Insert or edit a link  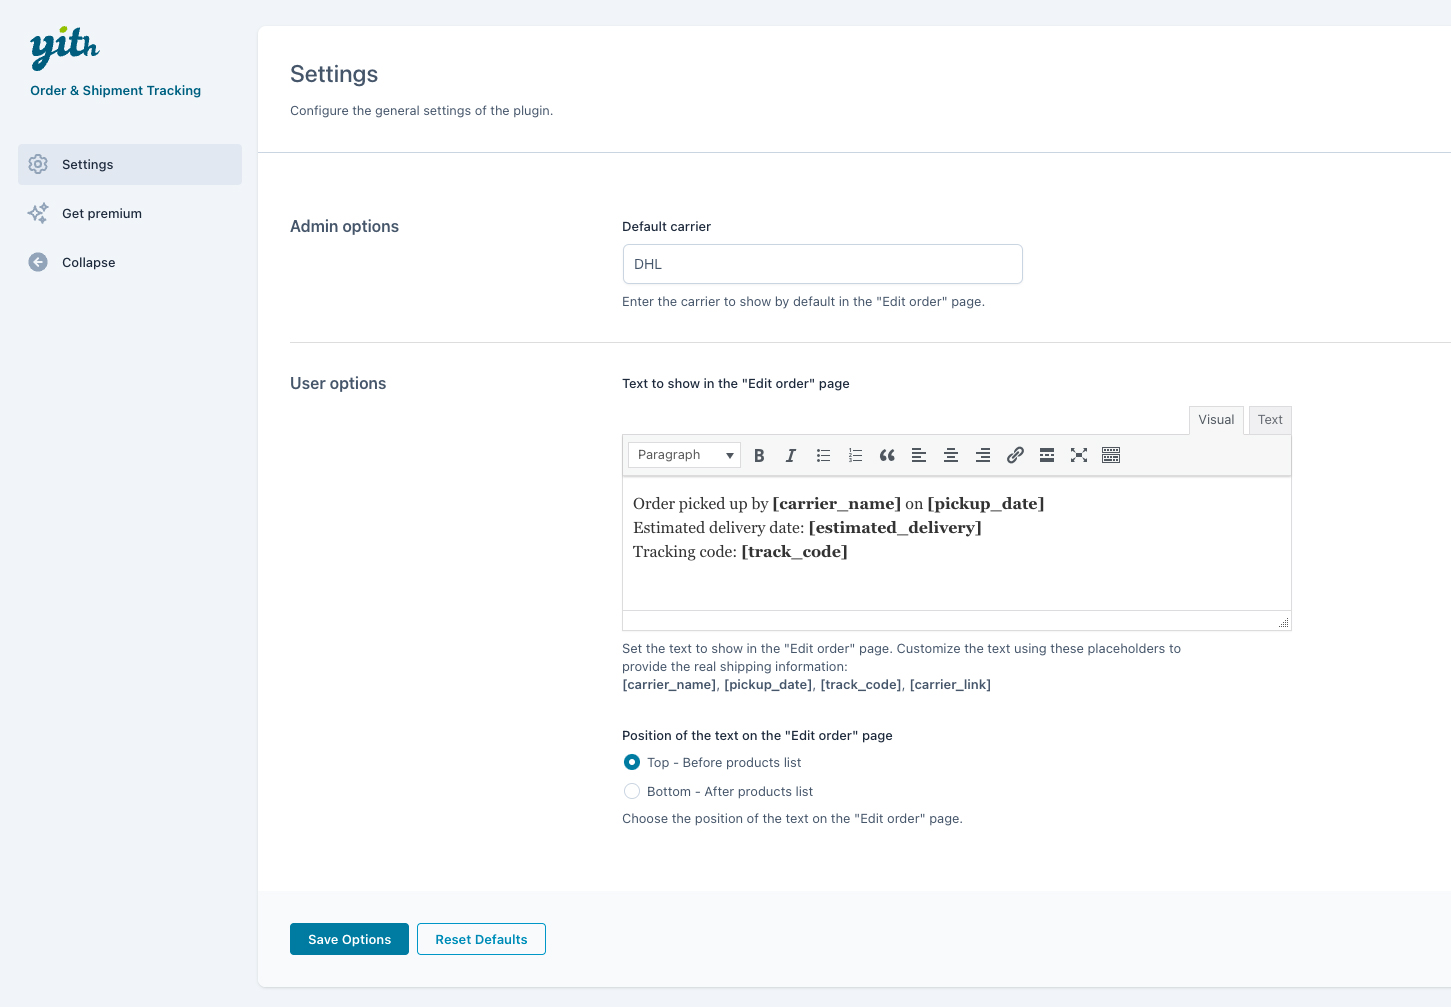tap(1015, 455)
